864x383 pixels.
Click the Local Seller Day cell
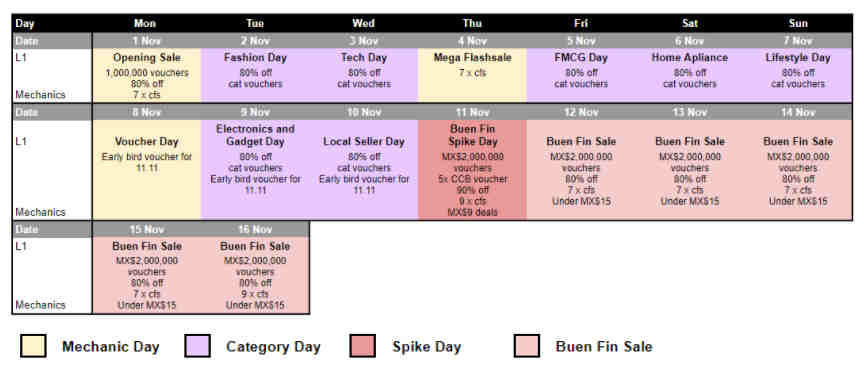point(364,170)
